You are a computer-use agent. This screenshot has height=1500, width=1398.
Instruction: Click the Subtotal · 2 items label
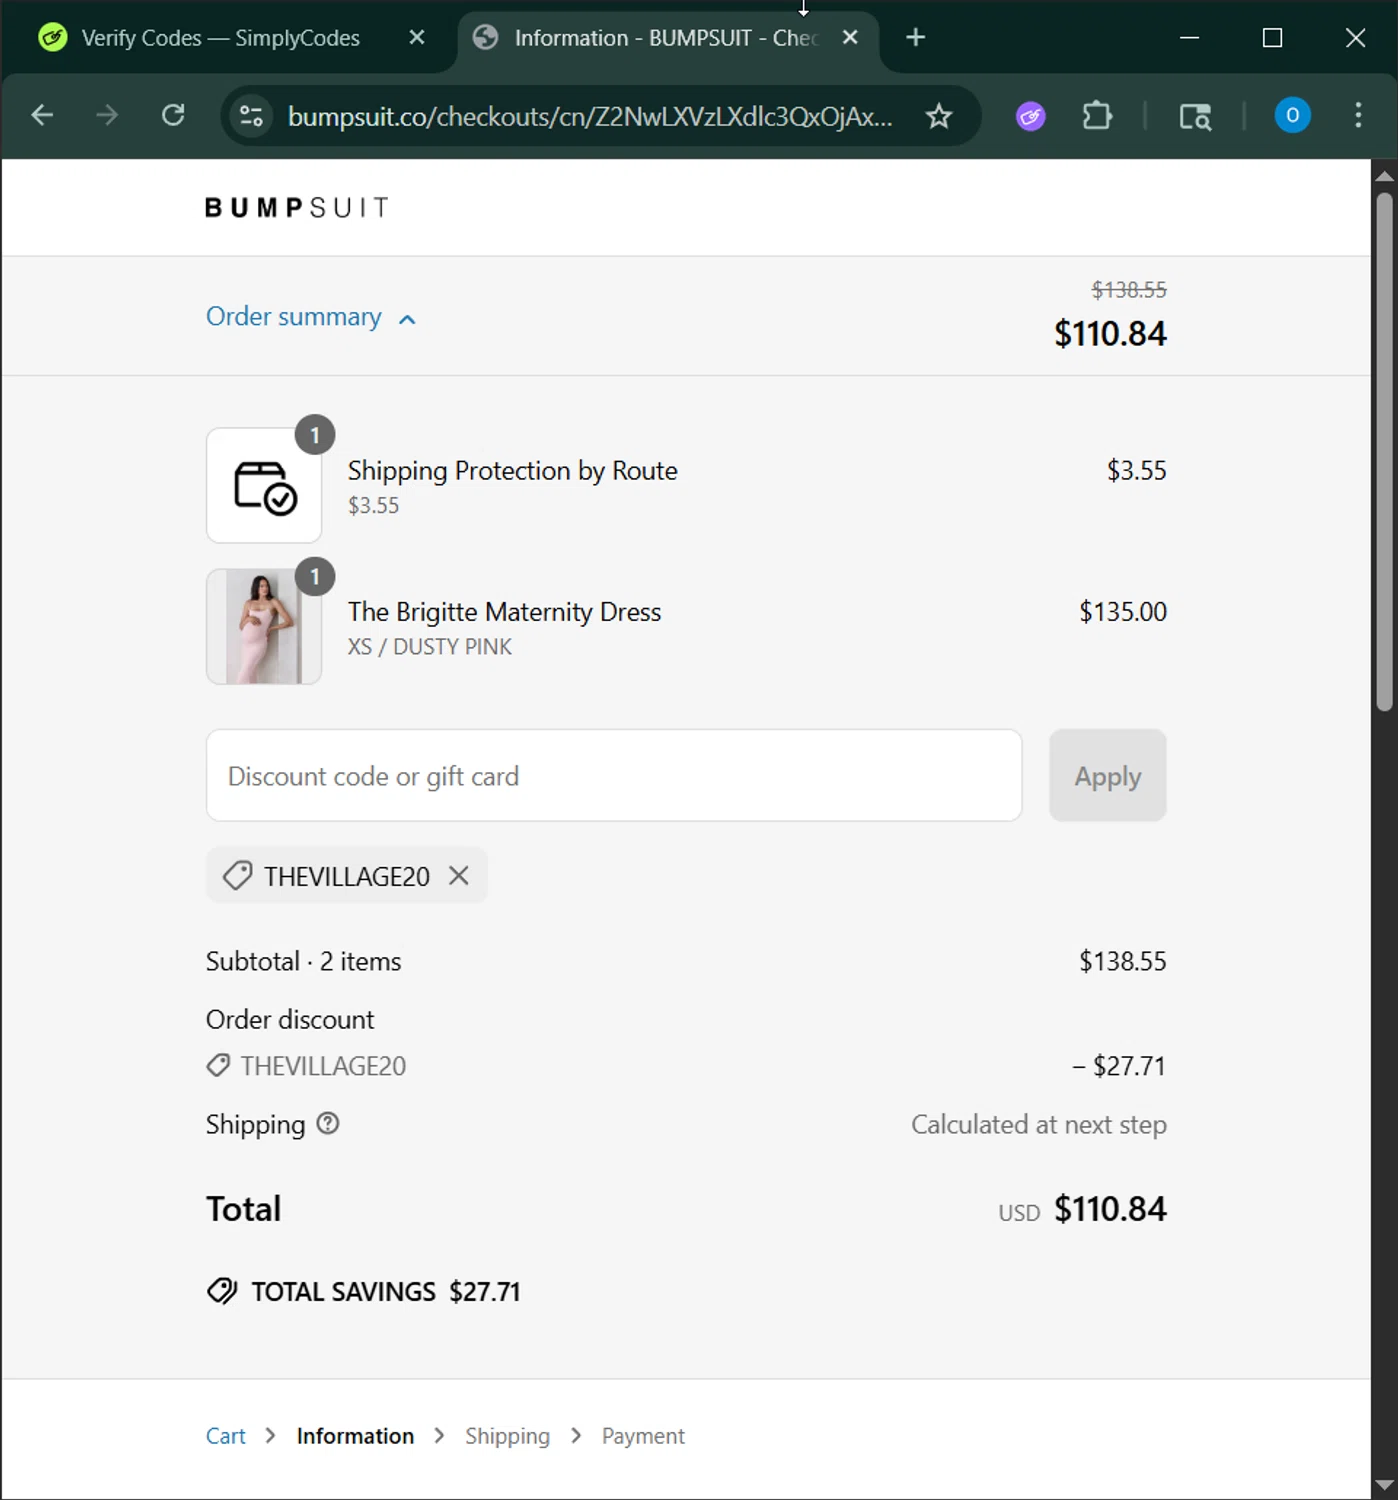tap(304, 962)
